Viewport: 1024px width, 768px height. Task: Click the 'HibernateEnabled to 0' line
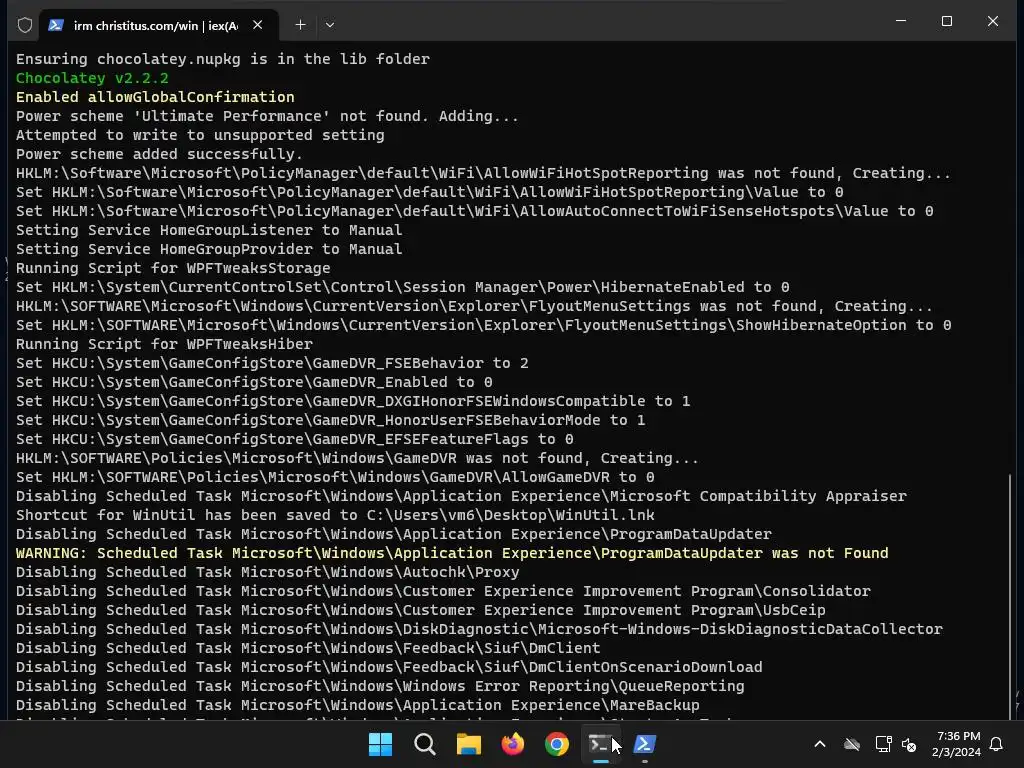(402, 287)
